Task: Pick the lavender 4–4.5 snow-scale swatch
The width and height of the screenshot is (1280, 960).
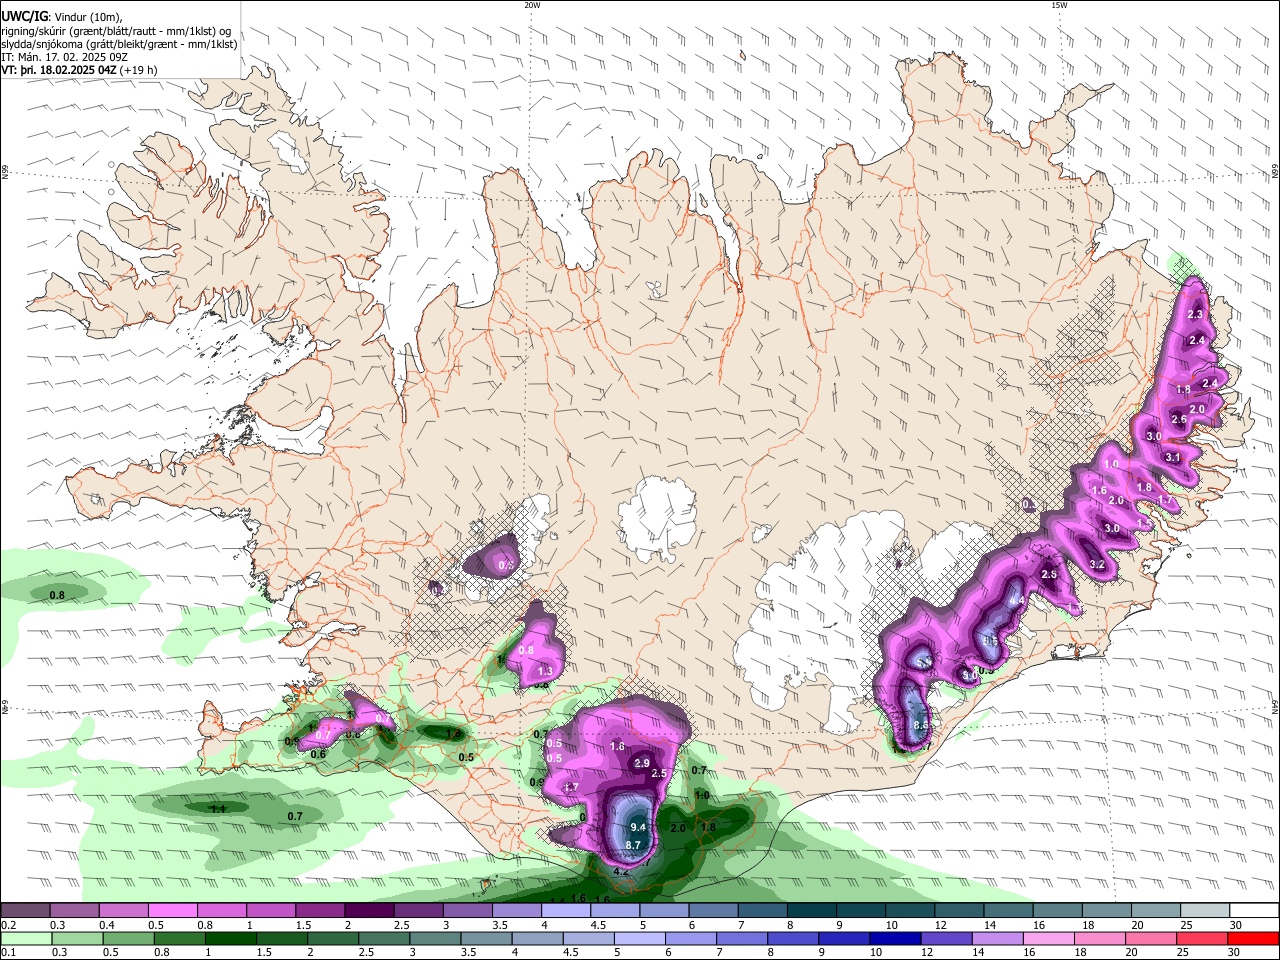Action: [566, 910]
